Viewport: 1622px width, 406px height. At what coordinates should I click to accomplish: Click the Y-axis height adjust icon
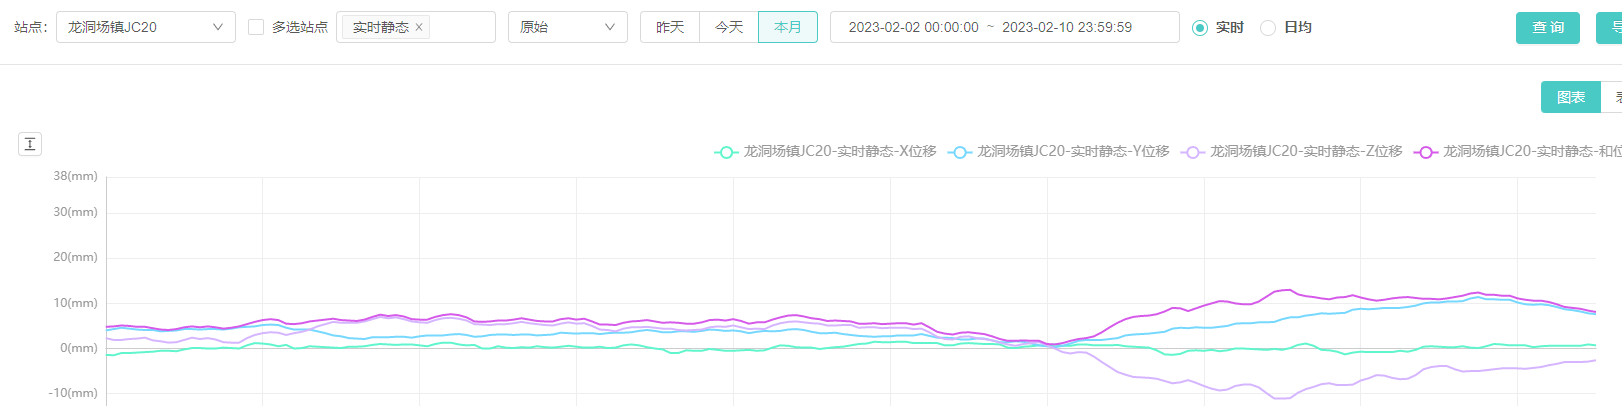coord(30,144)
